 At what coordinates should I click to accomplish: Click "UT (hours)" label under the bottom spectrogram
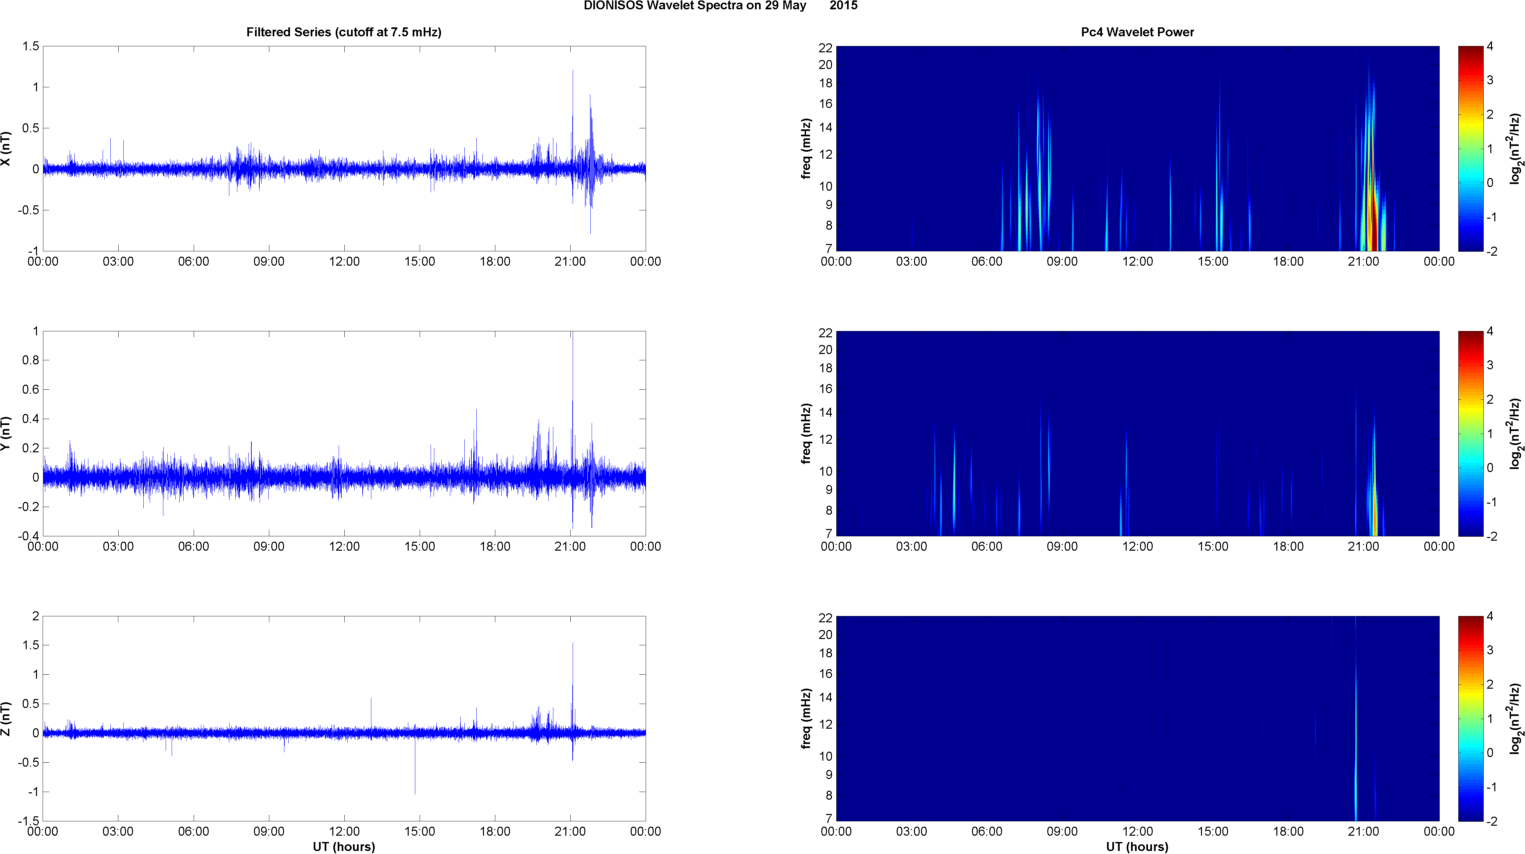[x=1137, y=846]
